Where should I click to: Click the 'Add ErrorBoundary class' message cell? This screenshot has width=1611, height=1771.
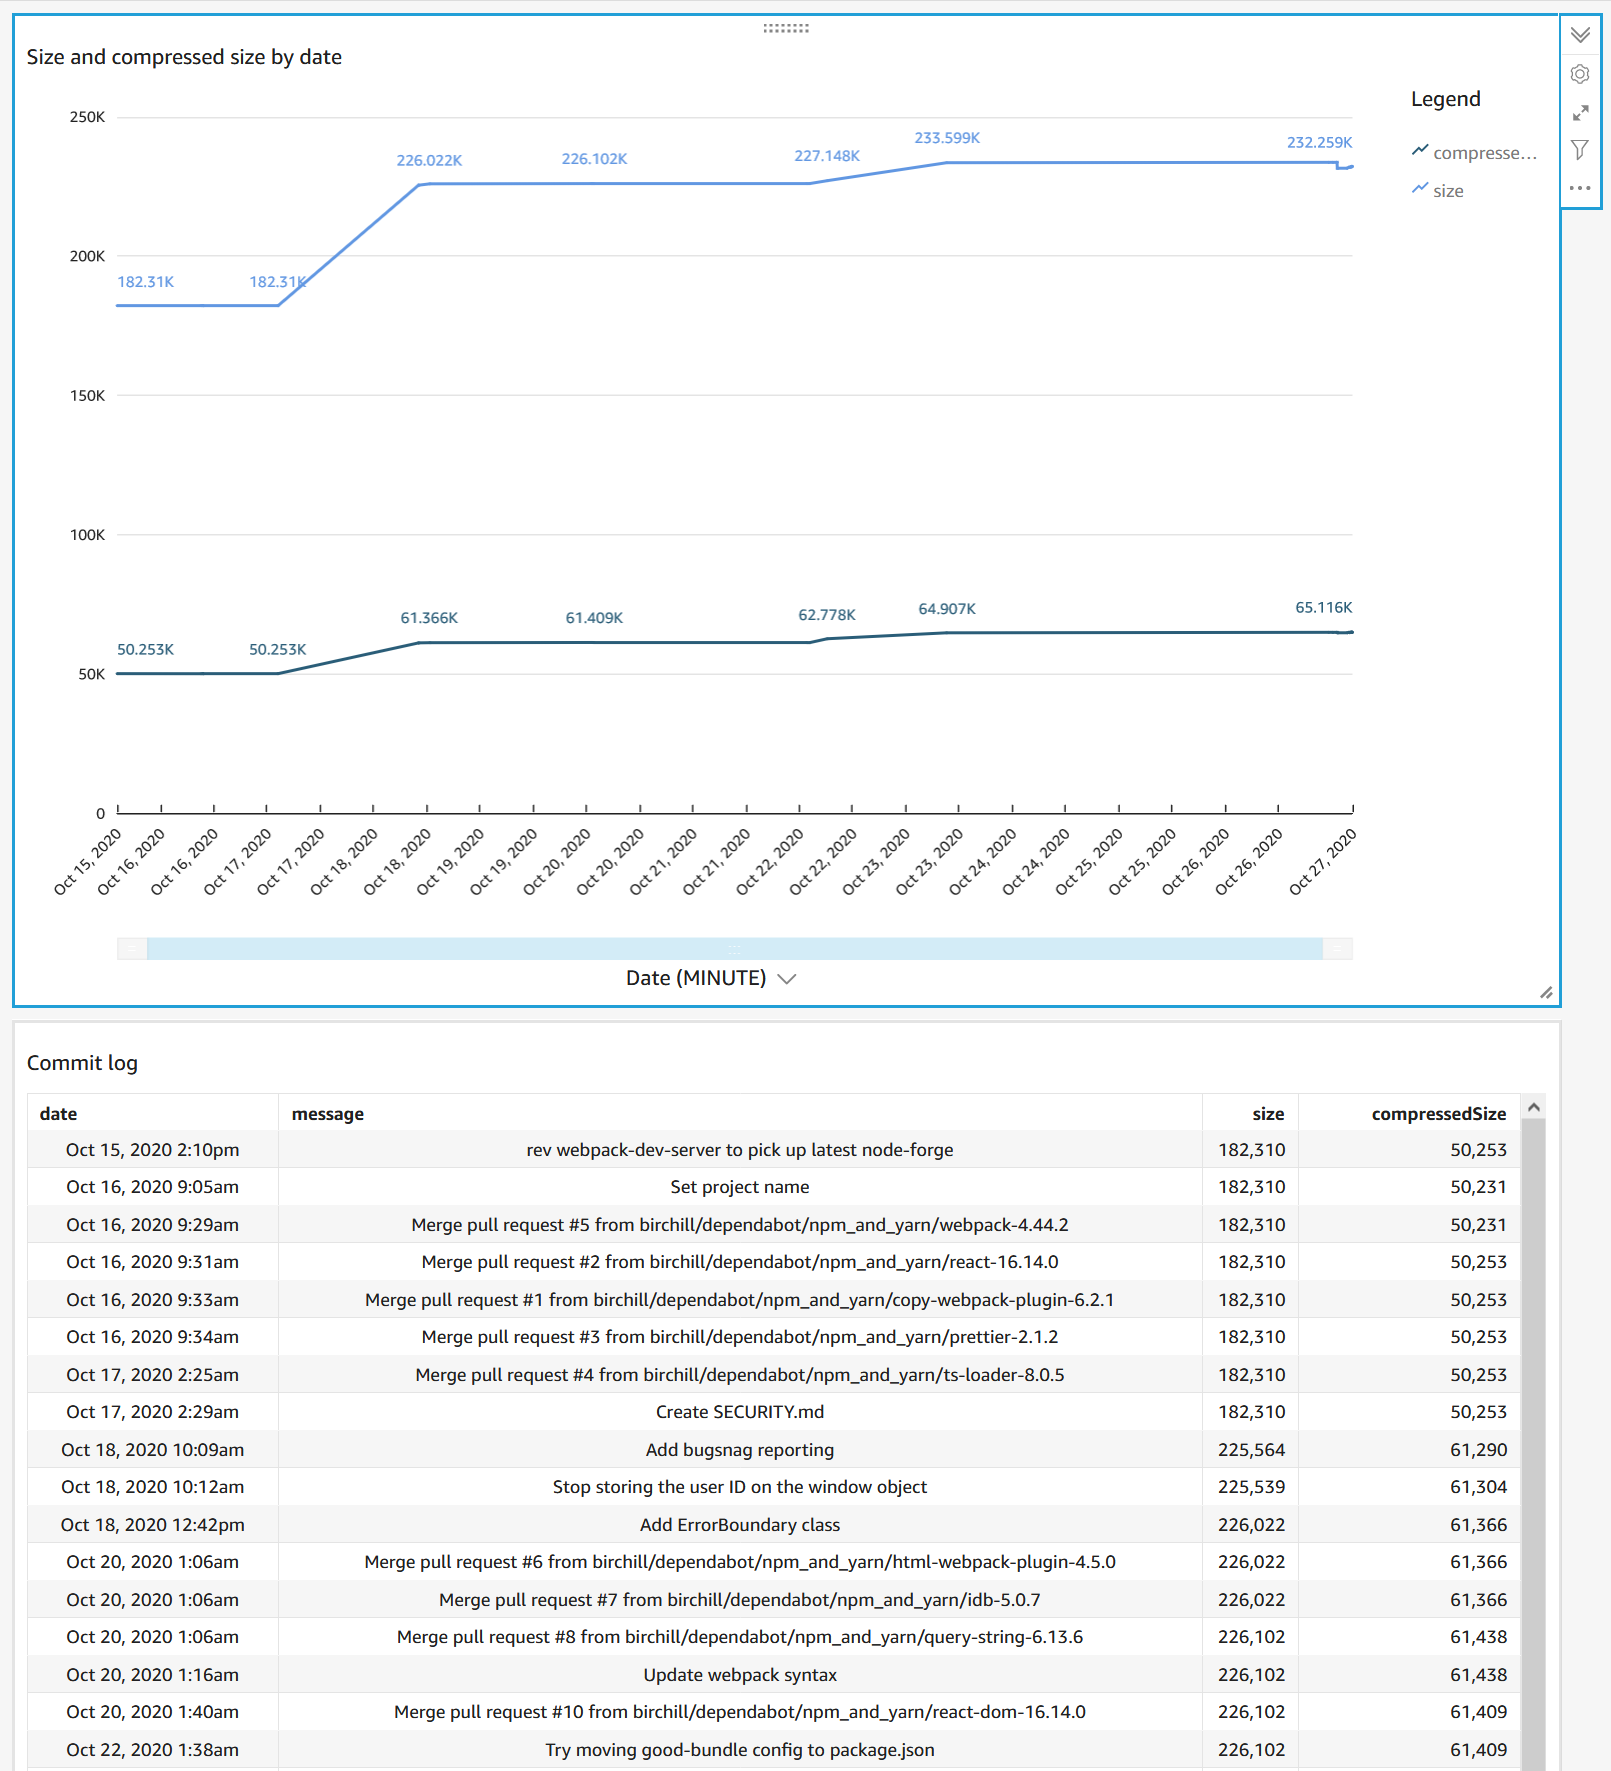pyautogui.click(x=740, y=1525)
